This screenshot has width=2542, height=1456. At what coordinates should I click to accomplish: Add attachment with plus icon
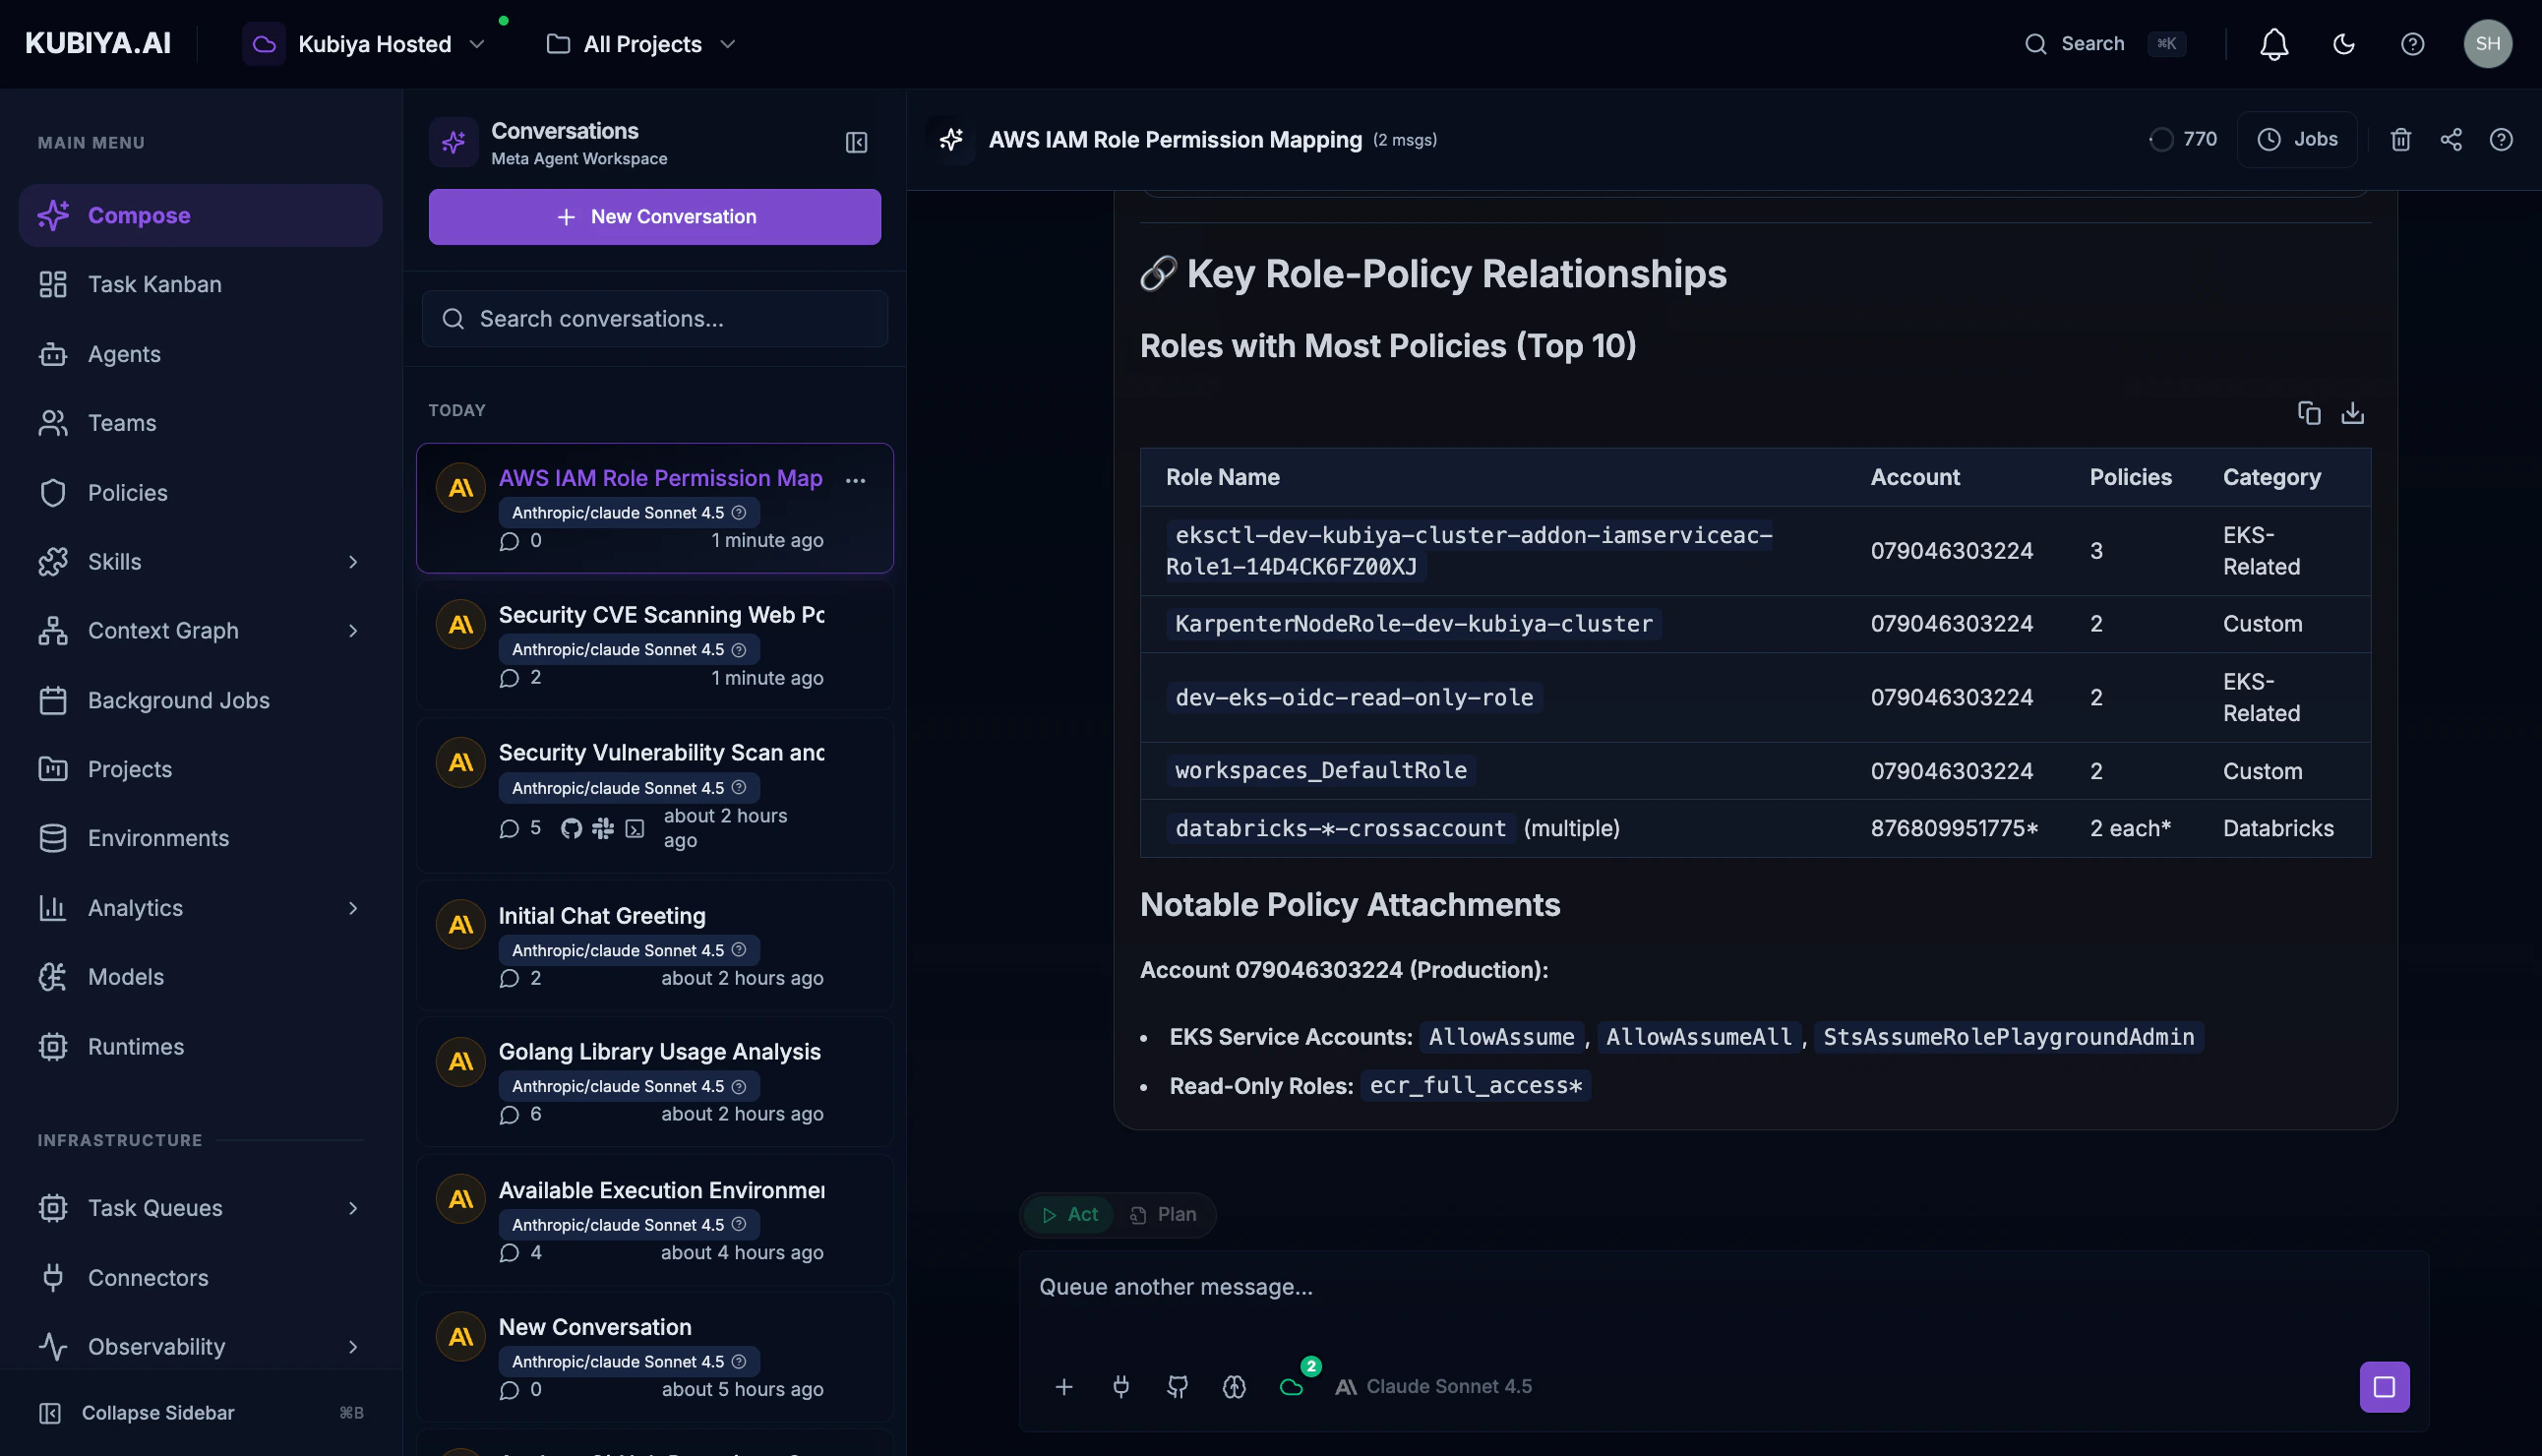click(1064, 1386)
